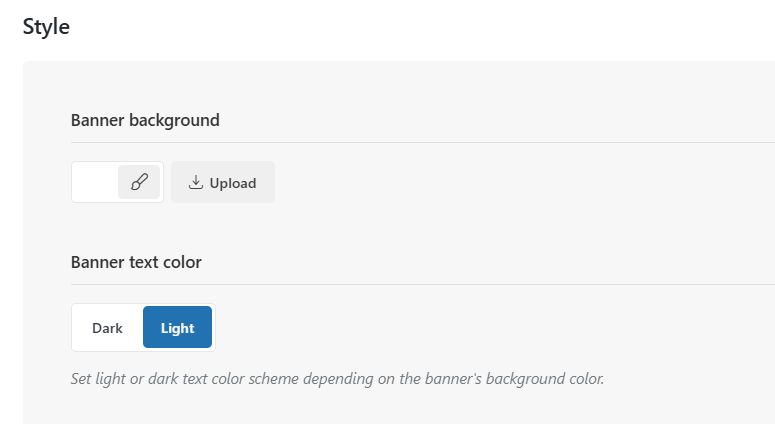Click "background color." ending the help text

pyautogui.click(x=543, y=379)
